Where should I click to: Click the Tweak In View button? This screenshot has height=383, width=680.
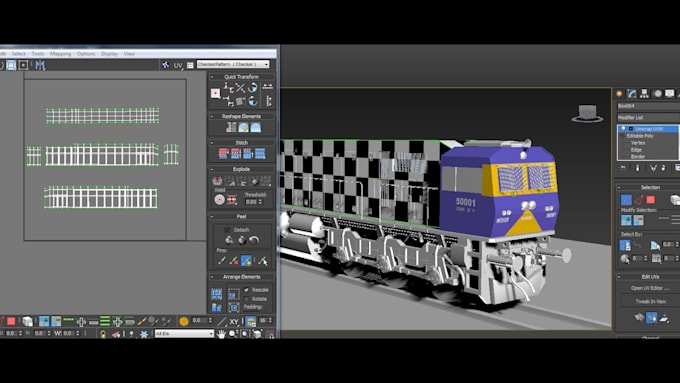650,301
